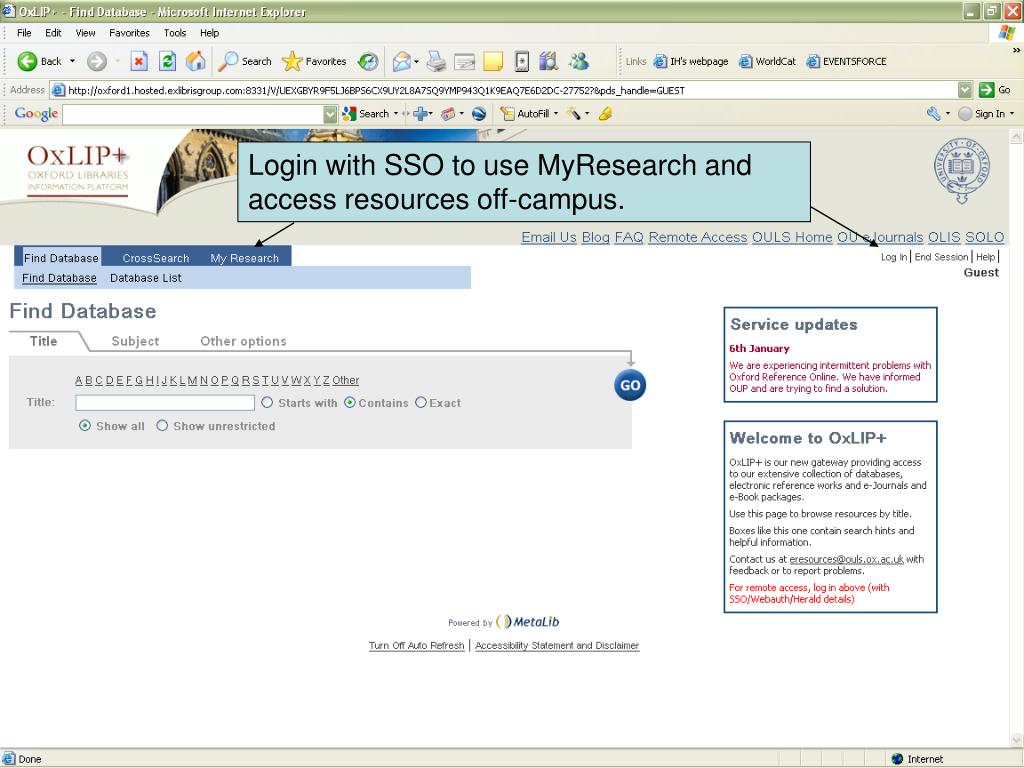
Task: Open the History toolbar icon
Action: [368, 61]
